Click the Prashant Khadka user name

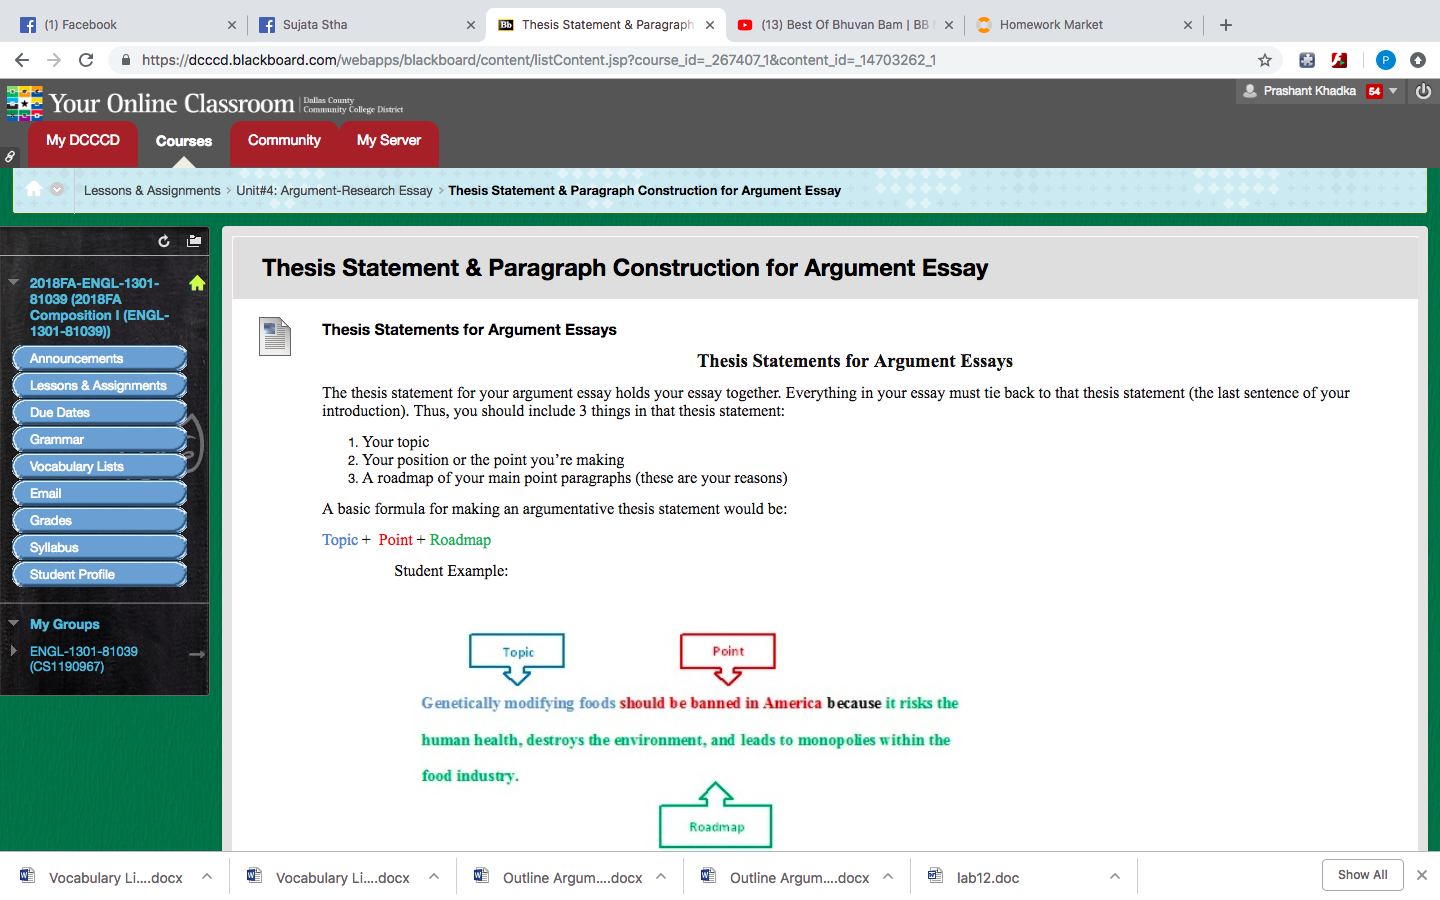[1309, 91]
